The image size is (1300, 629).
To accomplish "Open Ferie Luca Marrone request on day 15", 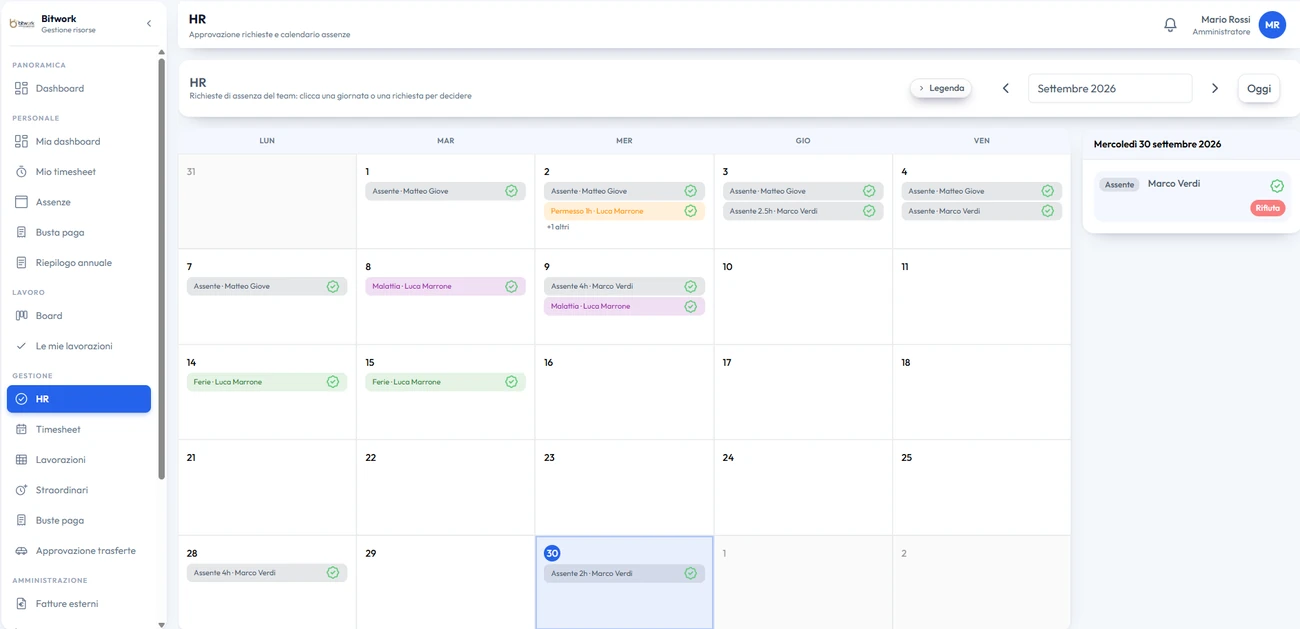I will click(446, 382).
